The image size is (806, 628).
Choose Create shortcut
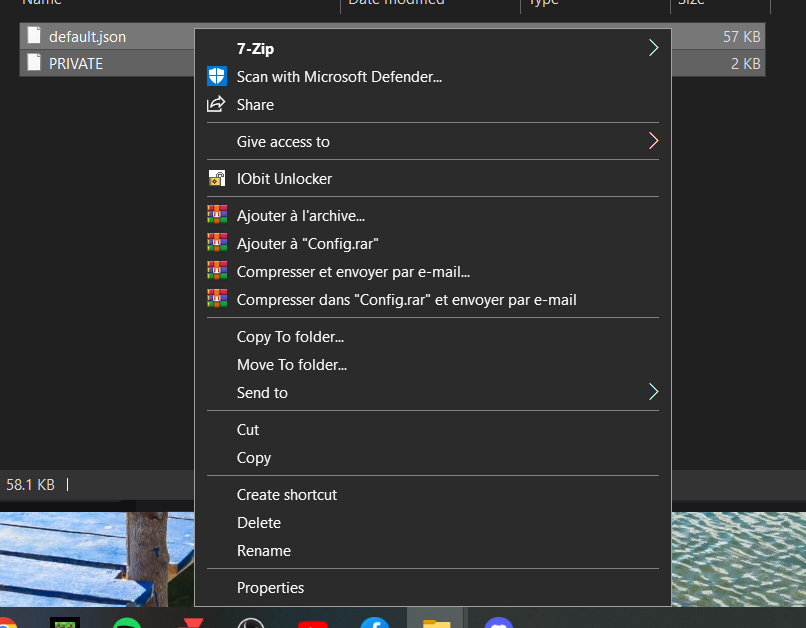(x=433, y=494)
